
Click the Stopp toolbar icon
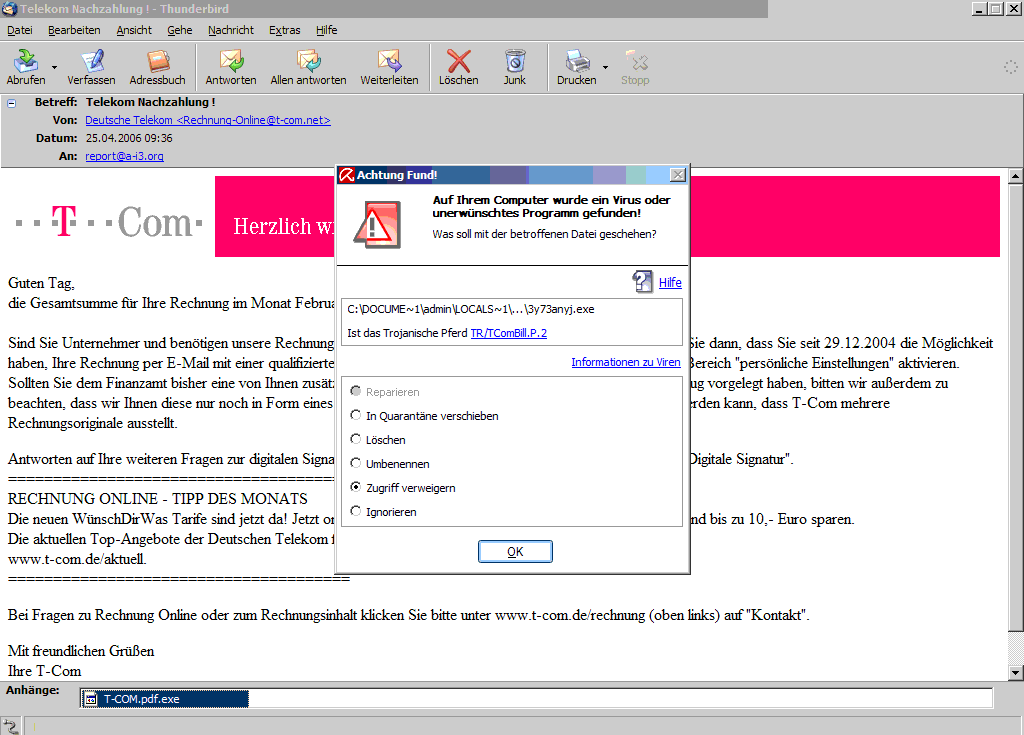pyautogui.click(x=635, y=61)
